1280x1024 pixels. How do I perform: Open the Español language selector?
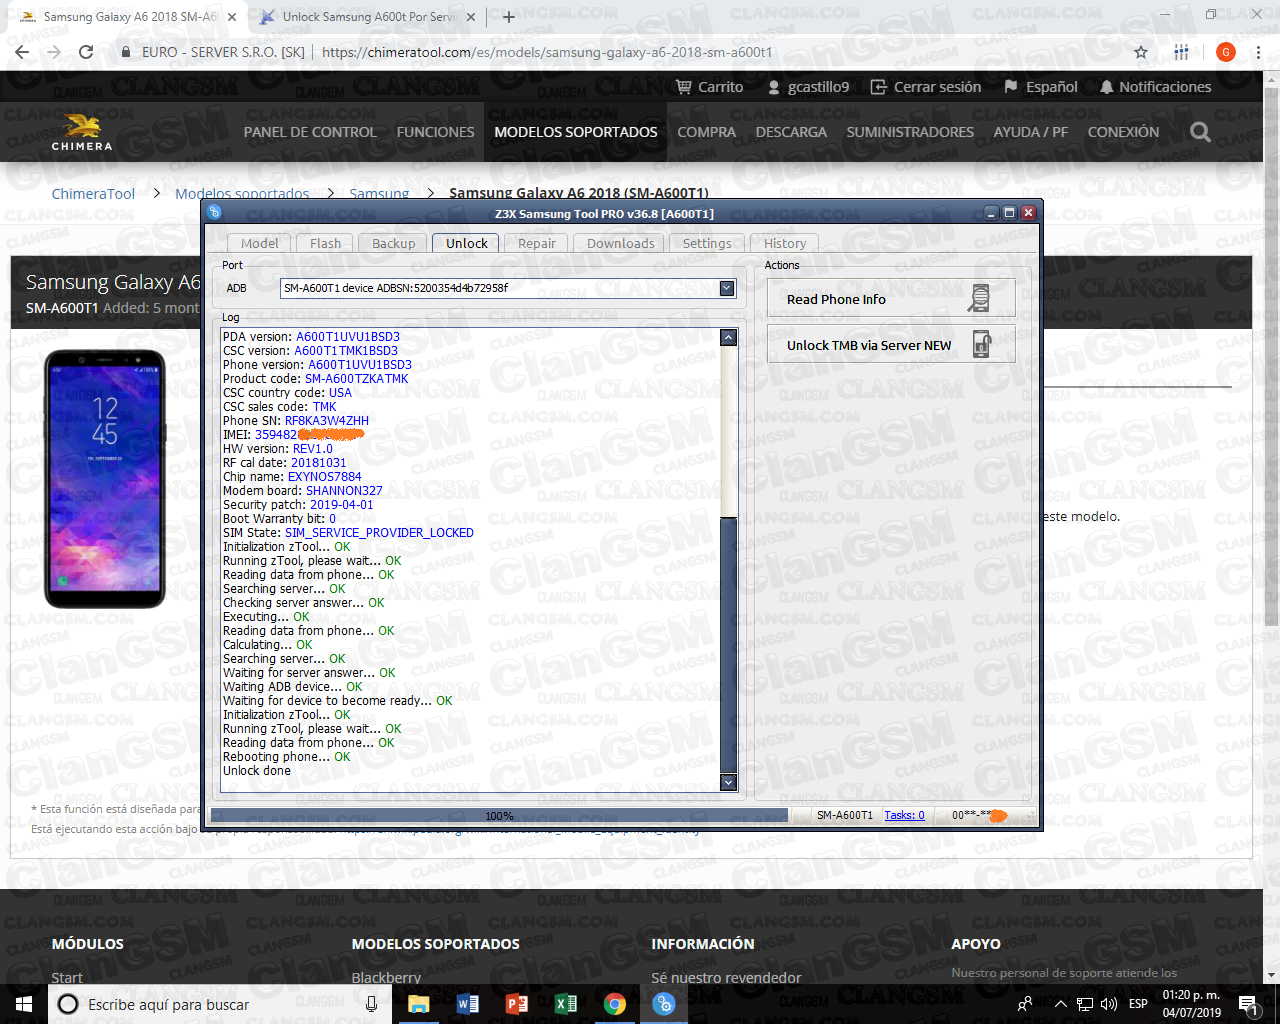(x=1041, y=87)
